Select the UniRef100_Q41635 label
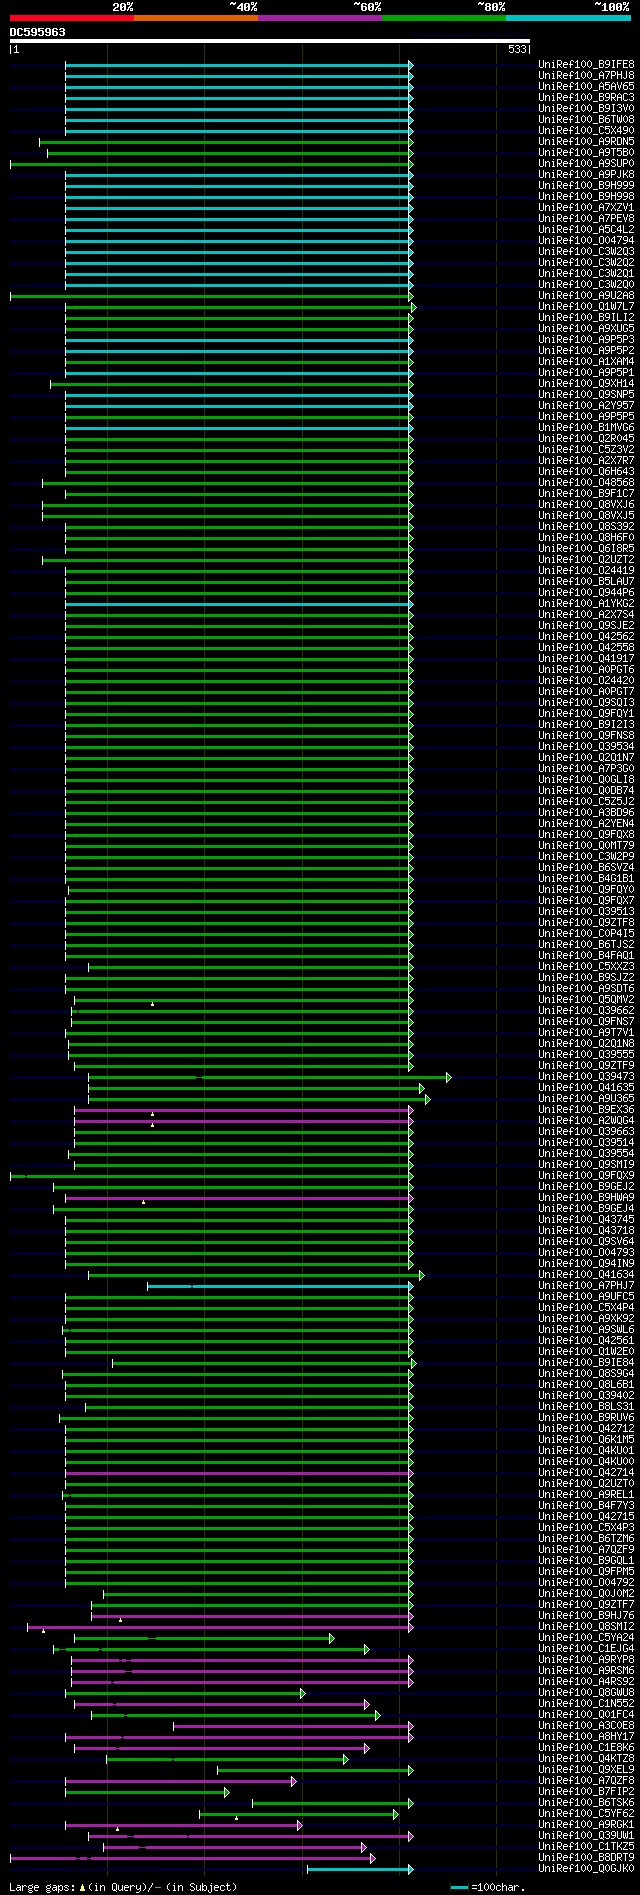The width and height of the screenshot is (640, 1895). pos(586,1087)
